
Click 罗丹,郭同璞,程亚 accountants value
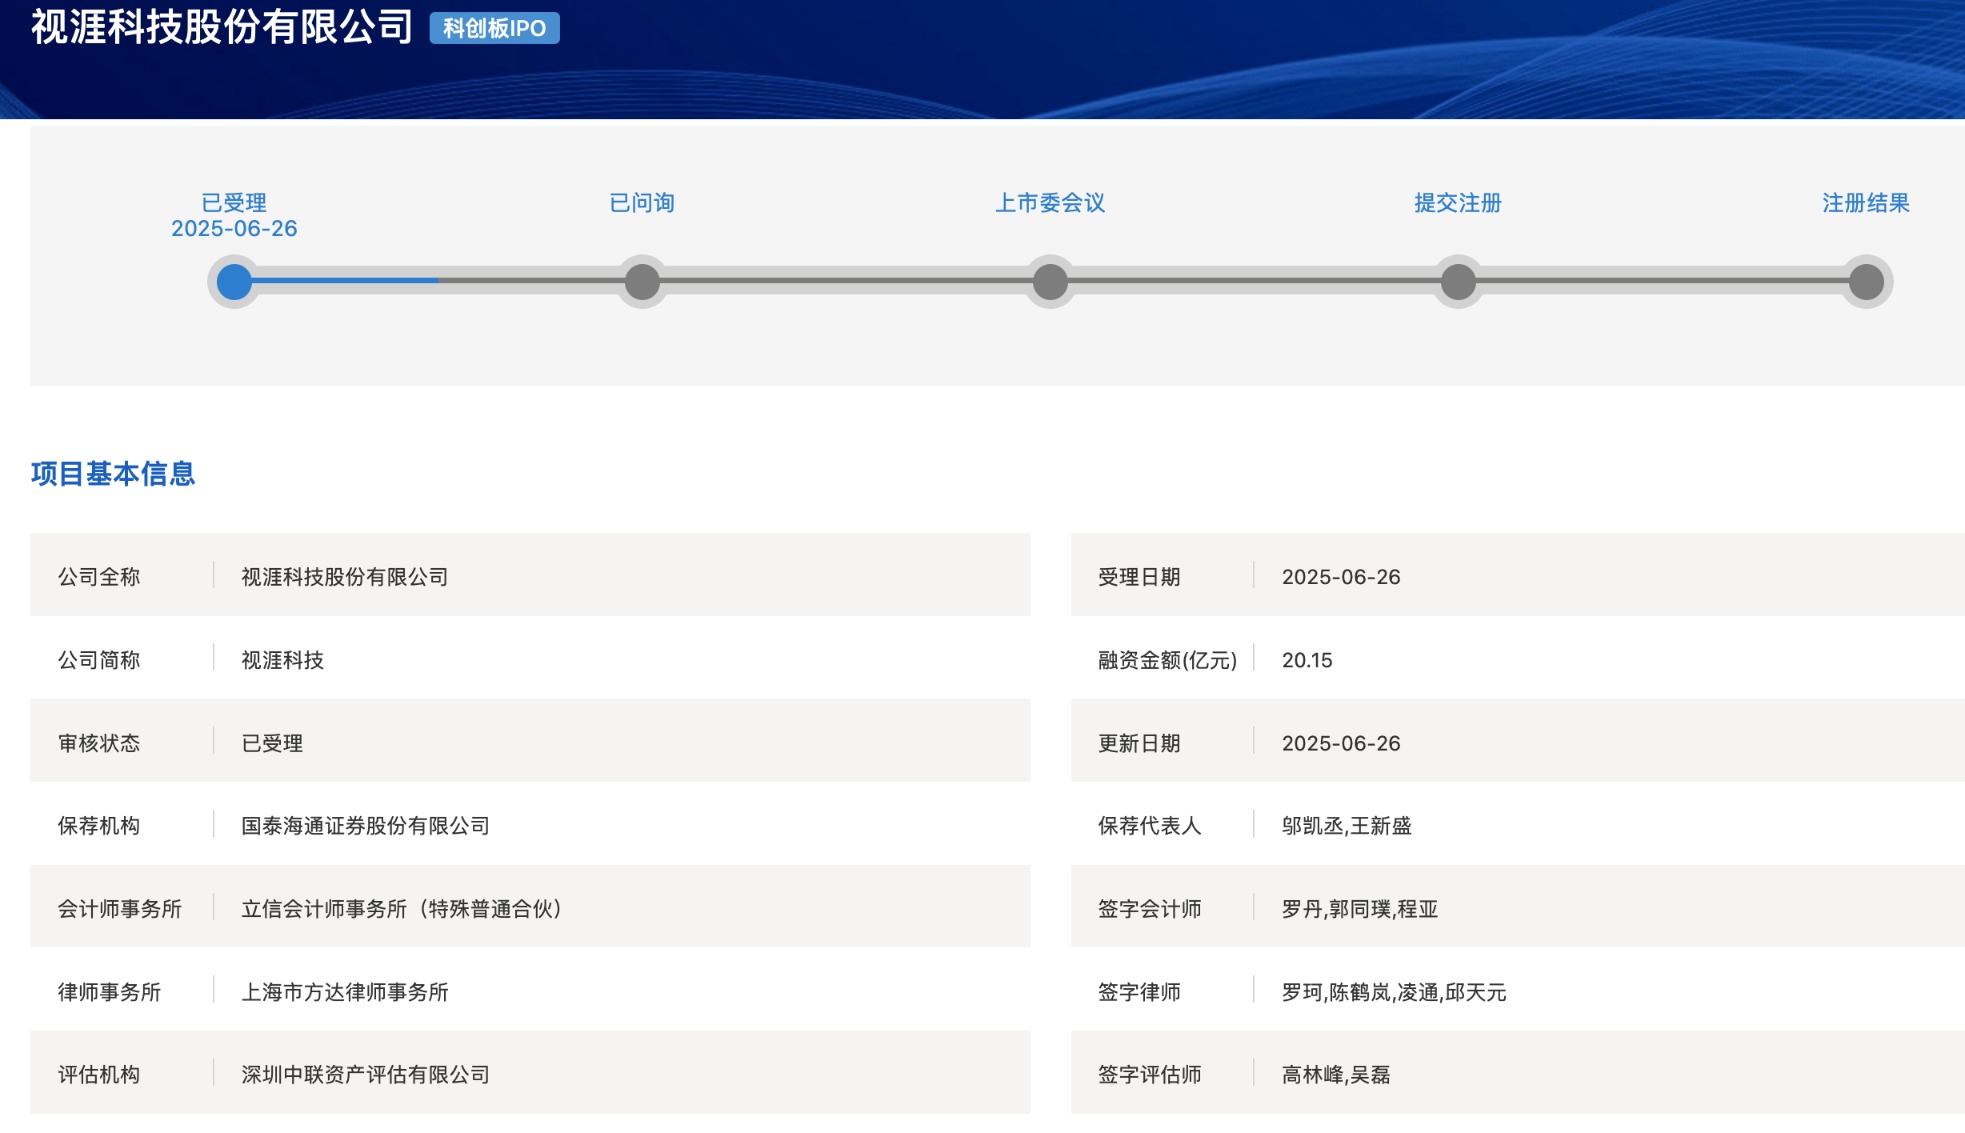click(x=1360, y=909)
